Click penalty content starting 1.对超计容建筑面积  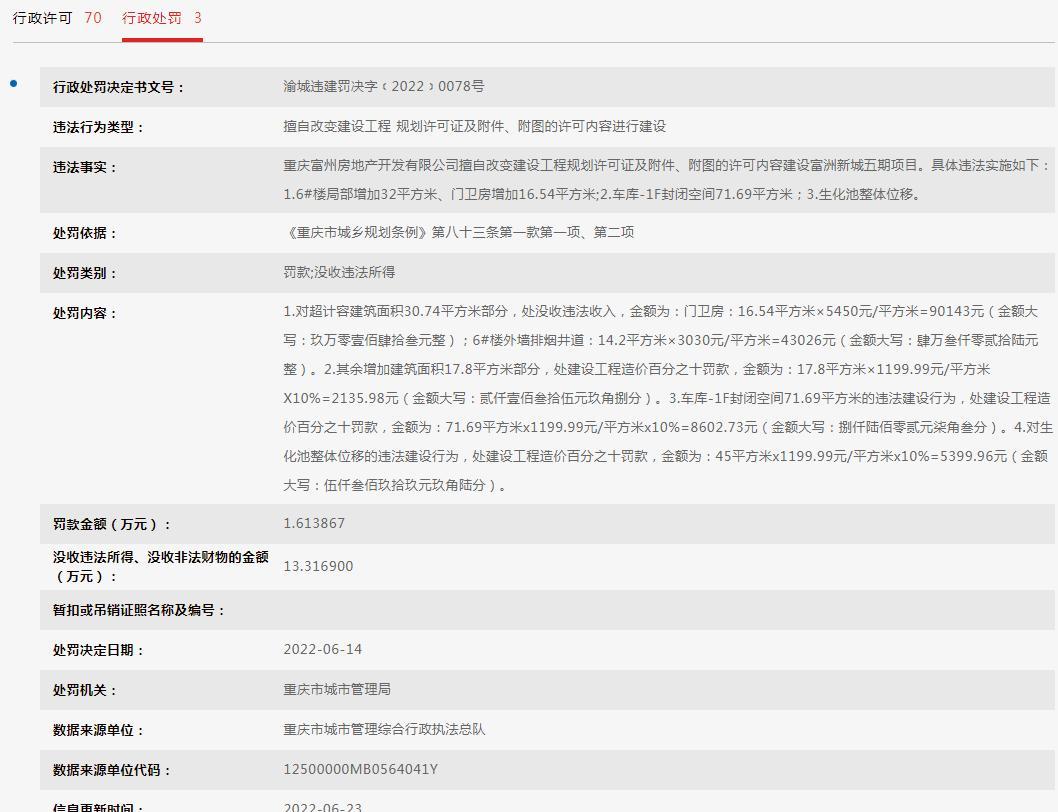[x=668, y=398]
